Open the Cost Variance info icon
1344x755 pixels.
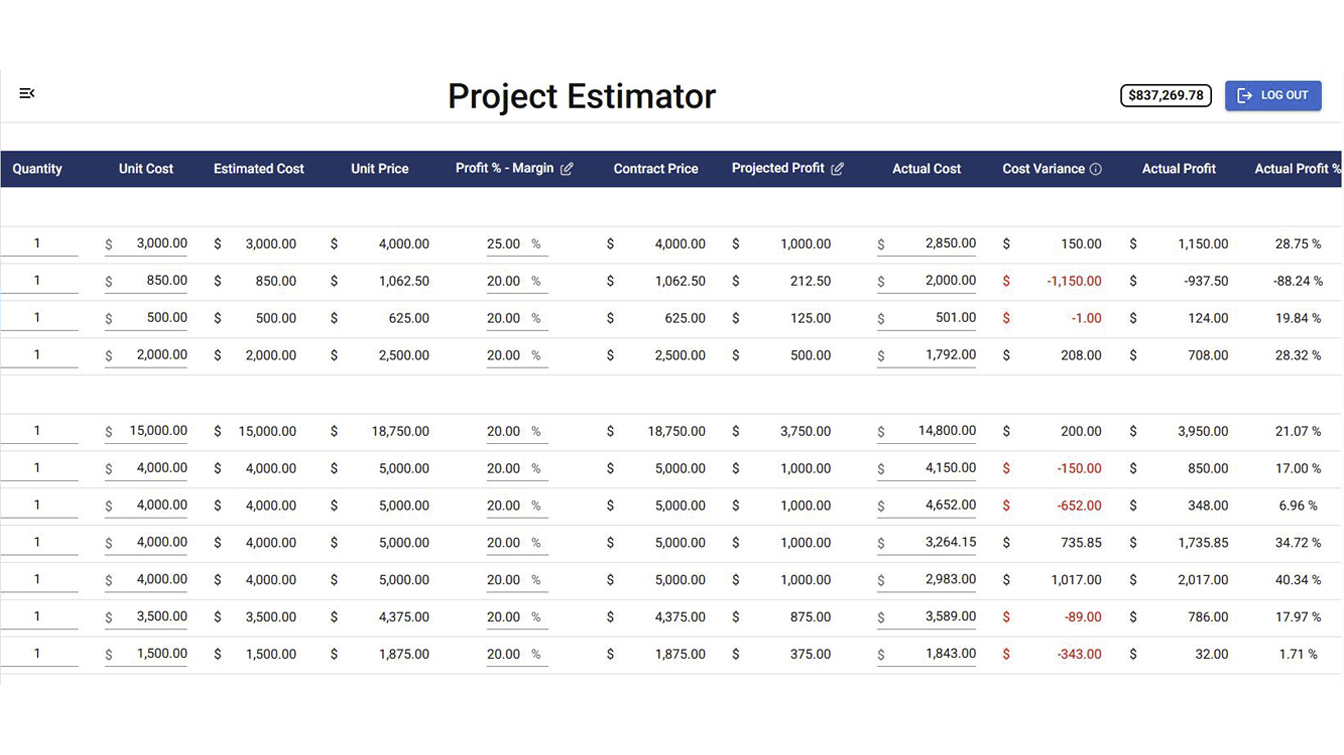[x=1096, y=169]
